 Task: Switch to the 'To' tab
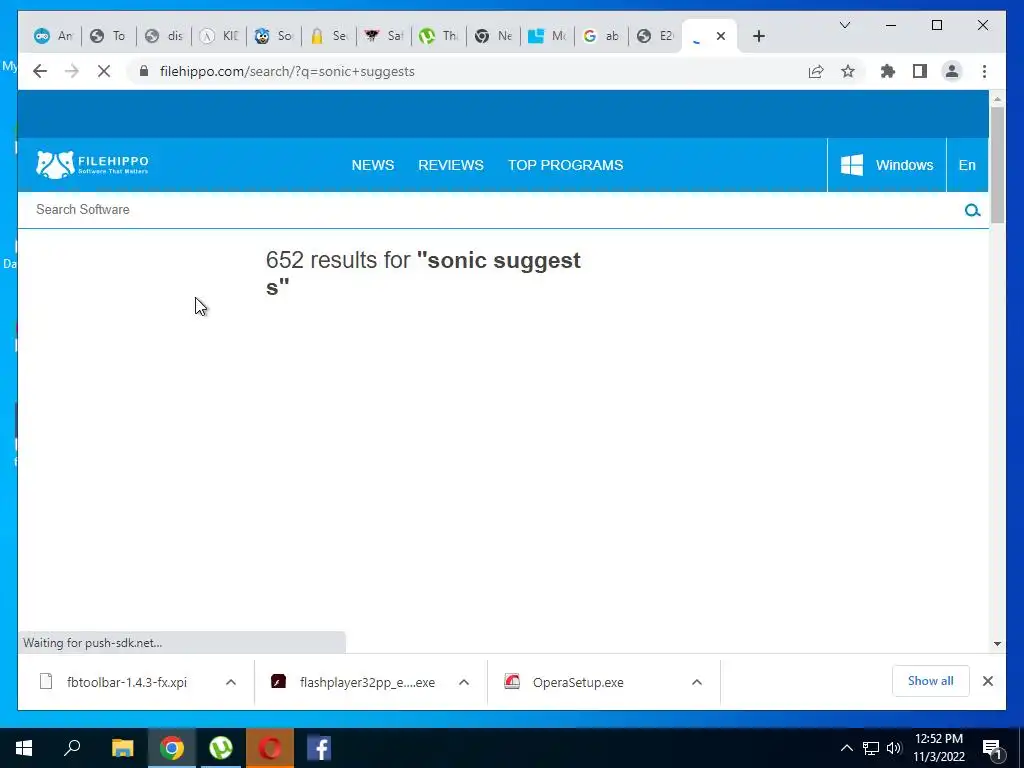click(108, 36)
